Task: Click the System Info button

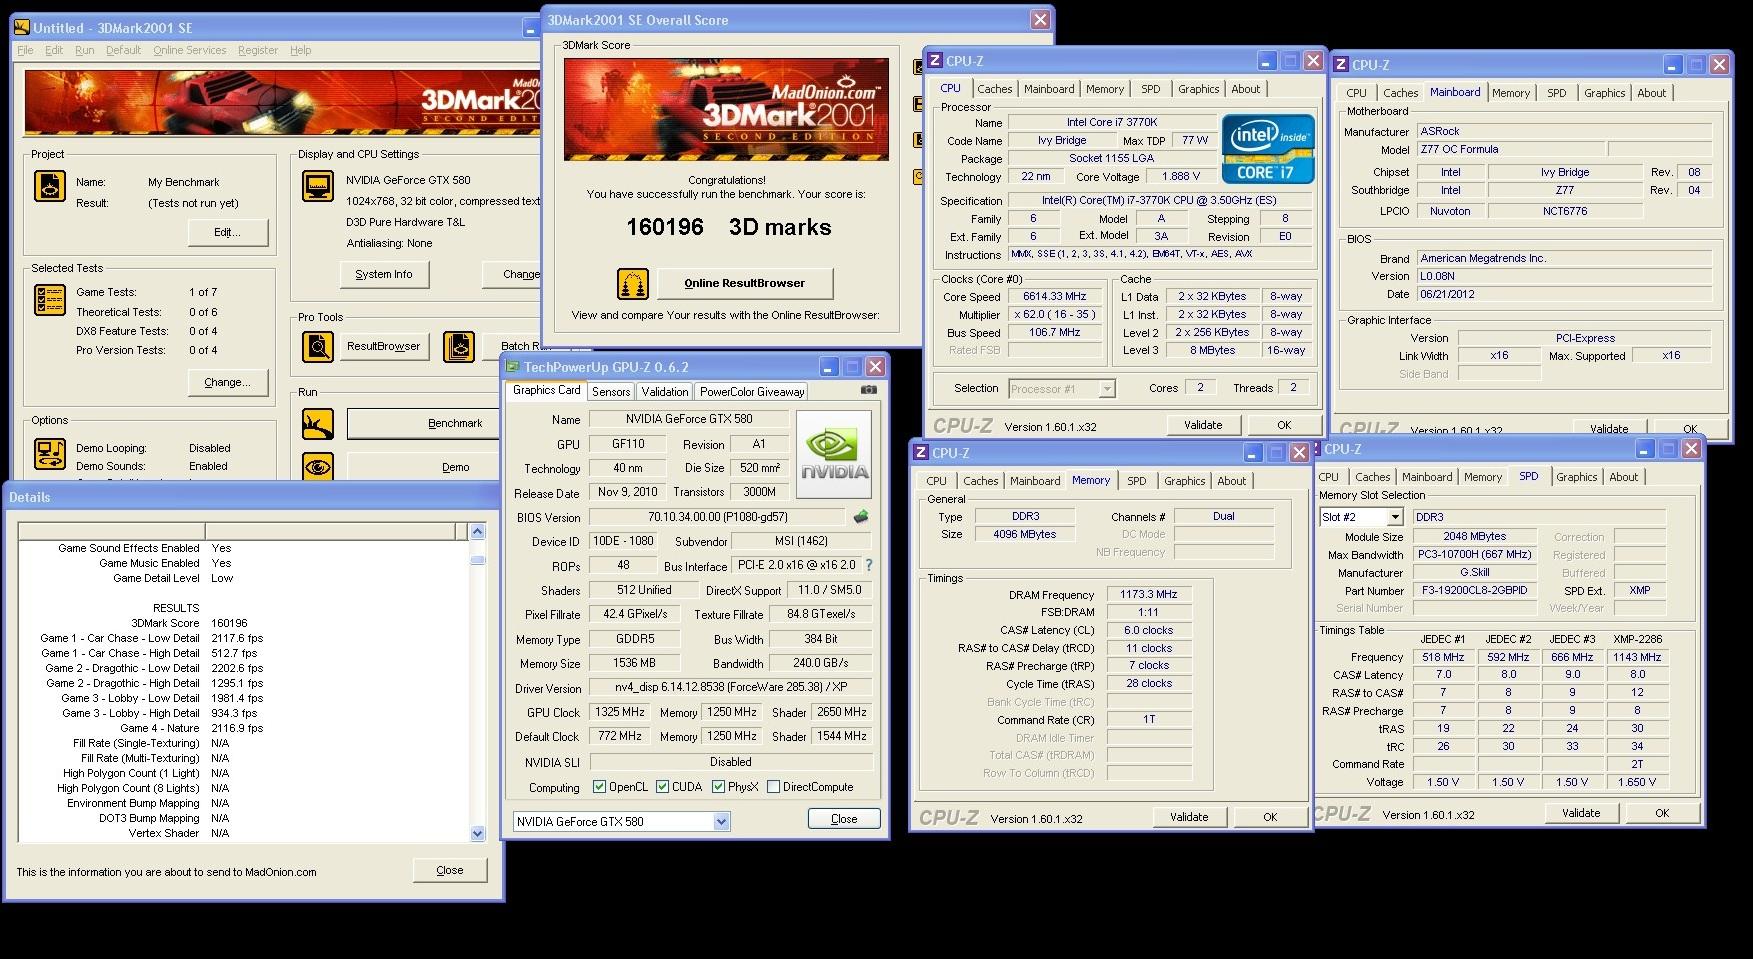Action: [x=384, y=274]
